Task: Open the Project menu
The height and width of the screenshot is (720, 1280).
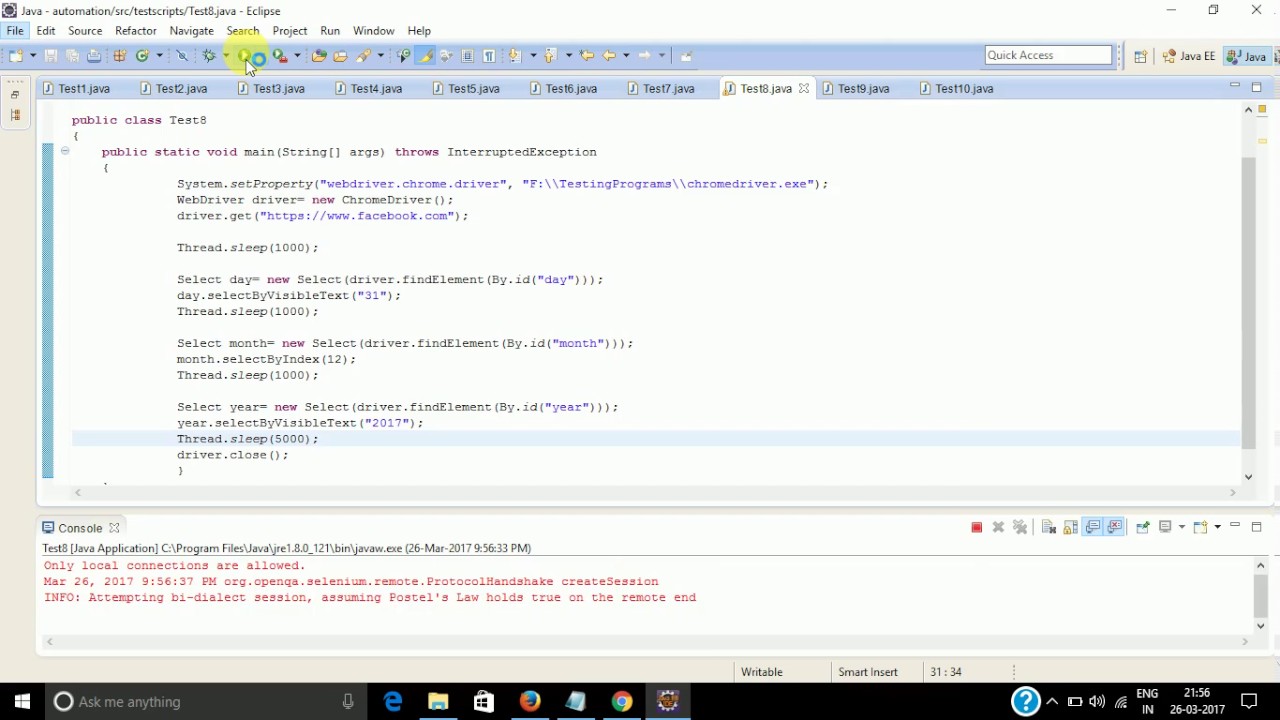Action: pos(290,31)
